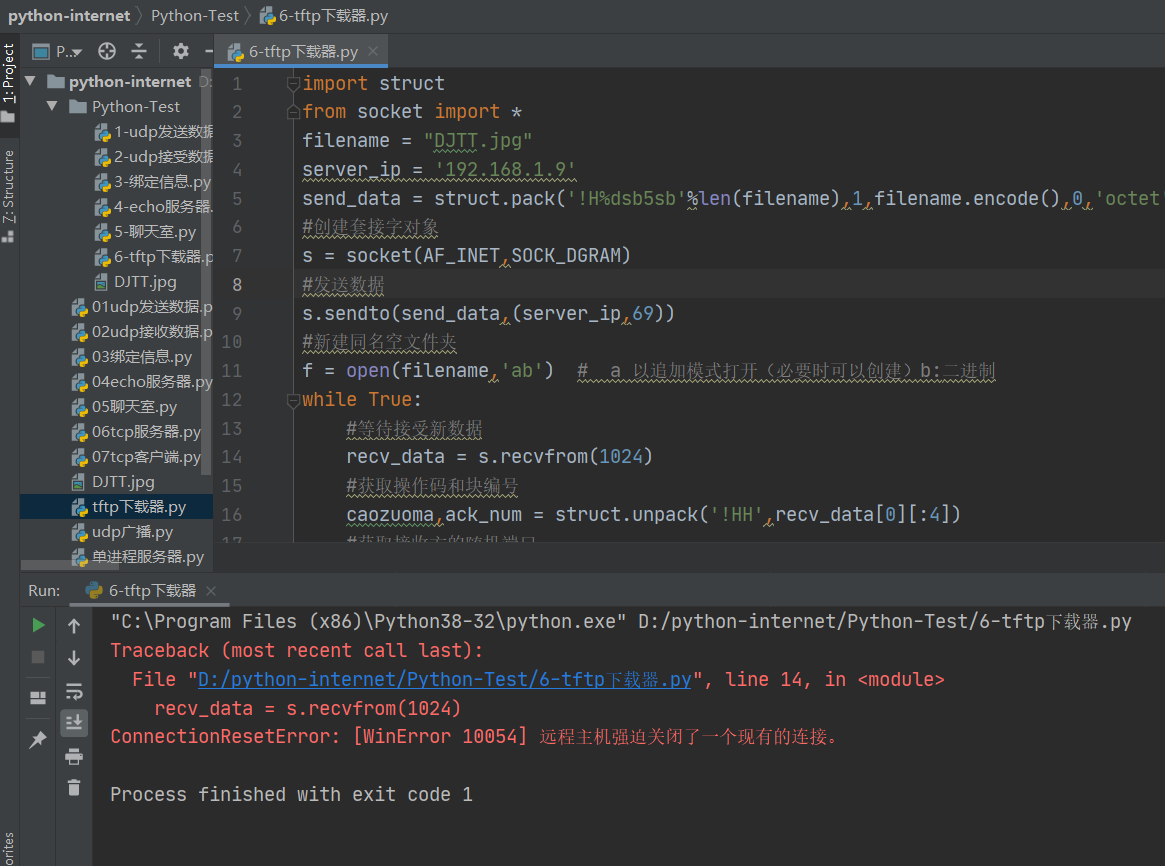Rerun the script with green play button
The width and height of the screenshot is (1165, 866).
tap(38, 625)
